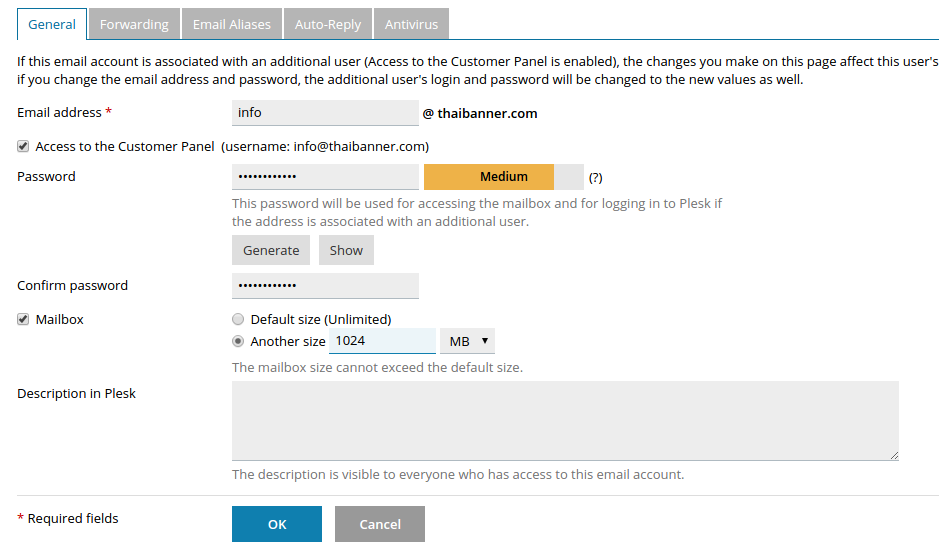
Task: Go to the Auto-Reply tab
Action: [328, 24]
